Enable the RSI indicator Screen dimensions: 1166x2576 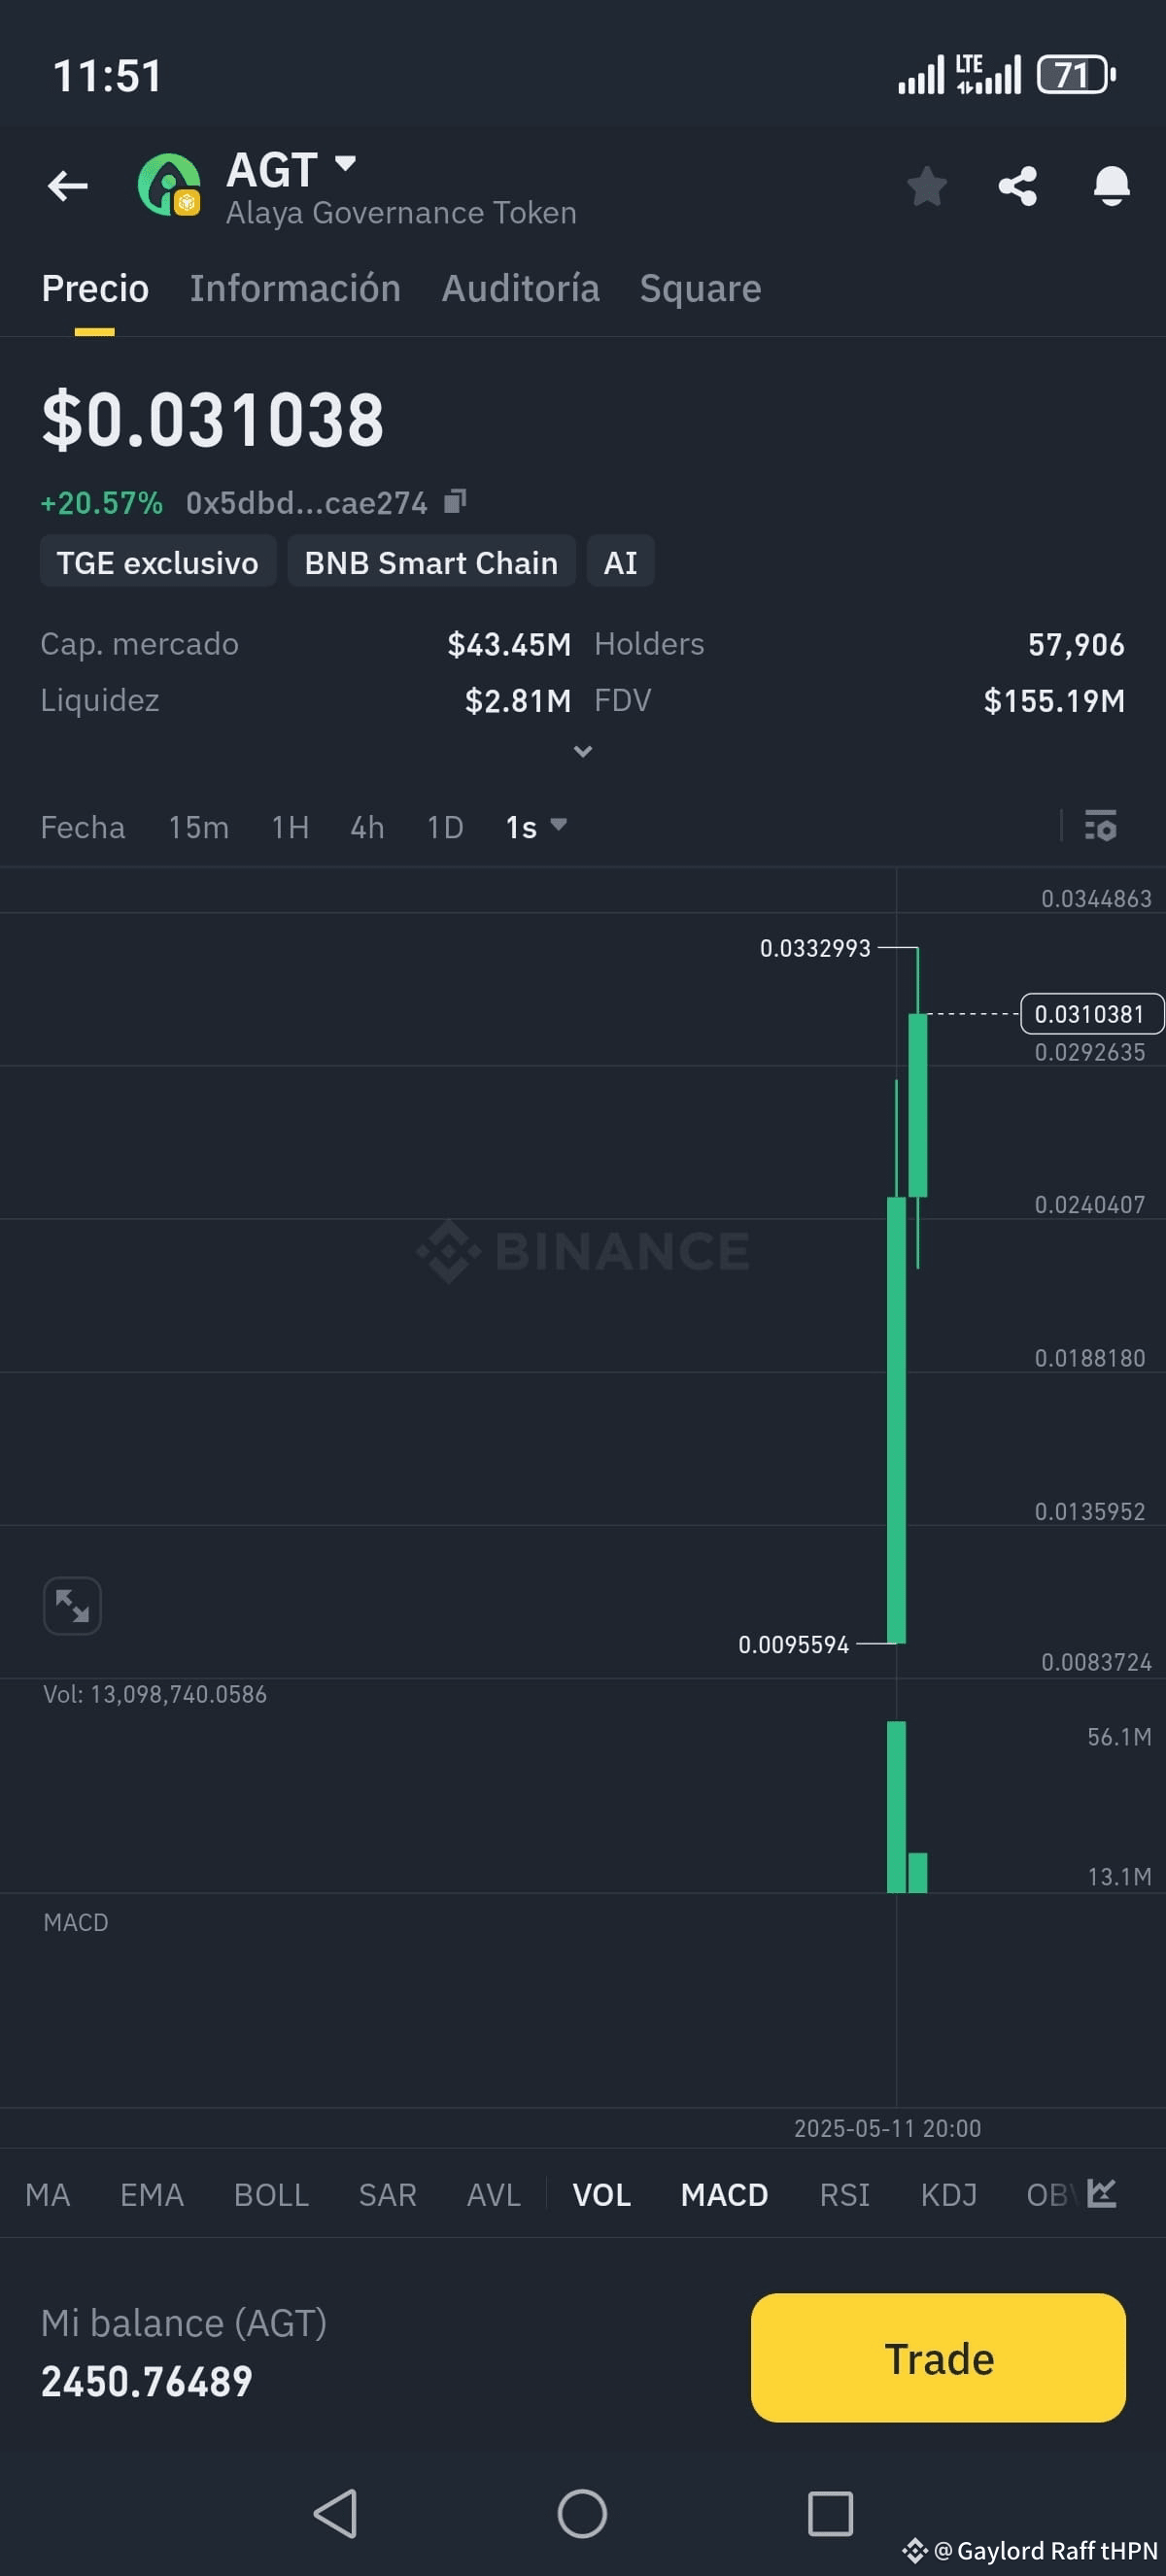(844, 2195)
